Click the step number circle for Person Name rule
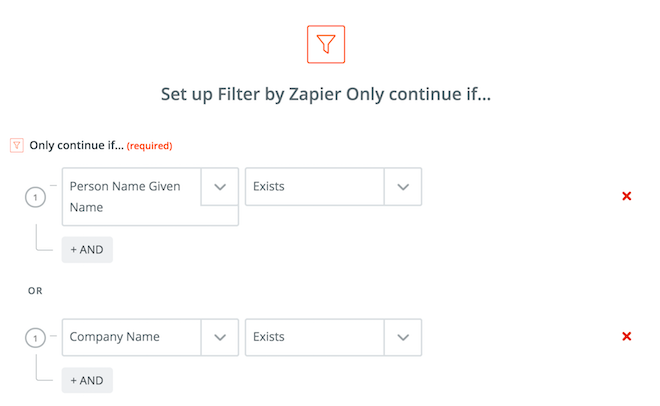Screen dimensions: 660x406 pyautogui.click(x=35, y=197)
